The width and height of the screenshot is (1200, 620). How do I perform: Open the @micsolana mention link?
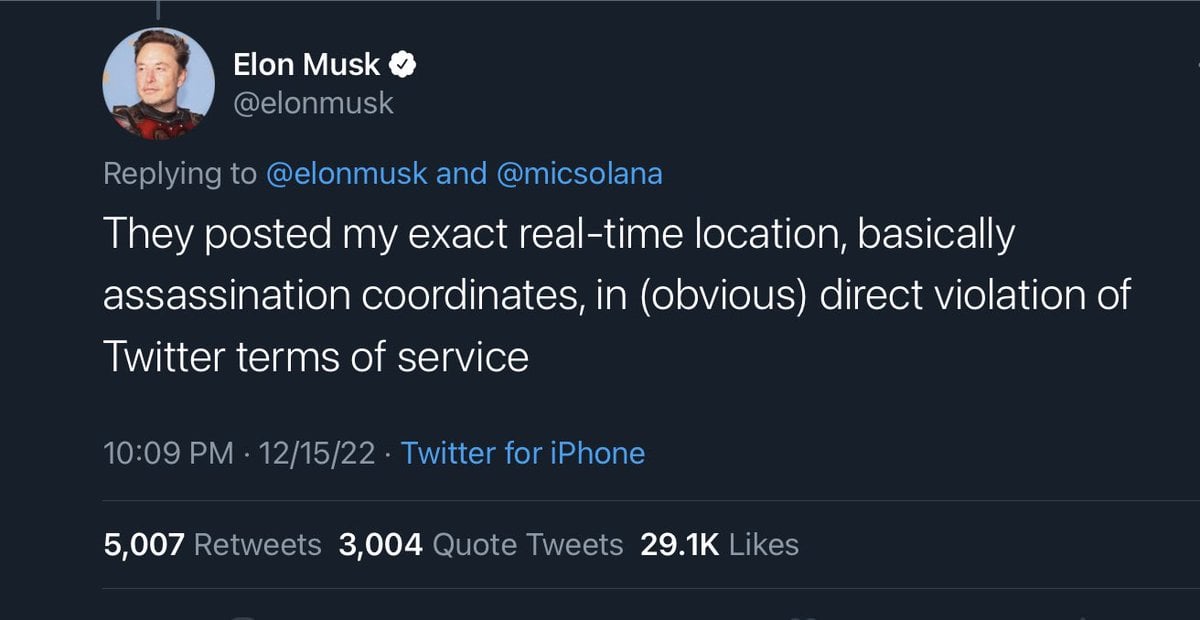point(579,174)
